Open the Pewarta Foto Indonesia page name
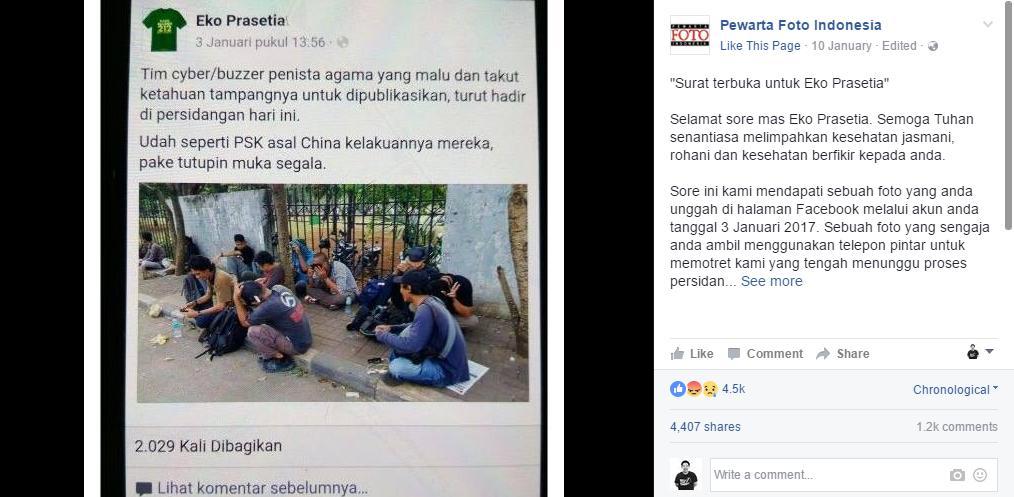The height and width of the screenshot is (497, 1014). (x=801, y=25)
